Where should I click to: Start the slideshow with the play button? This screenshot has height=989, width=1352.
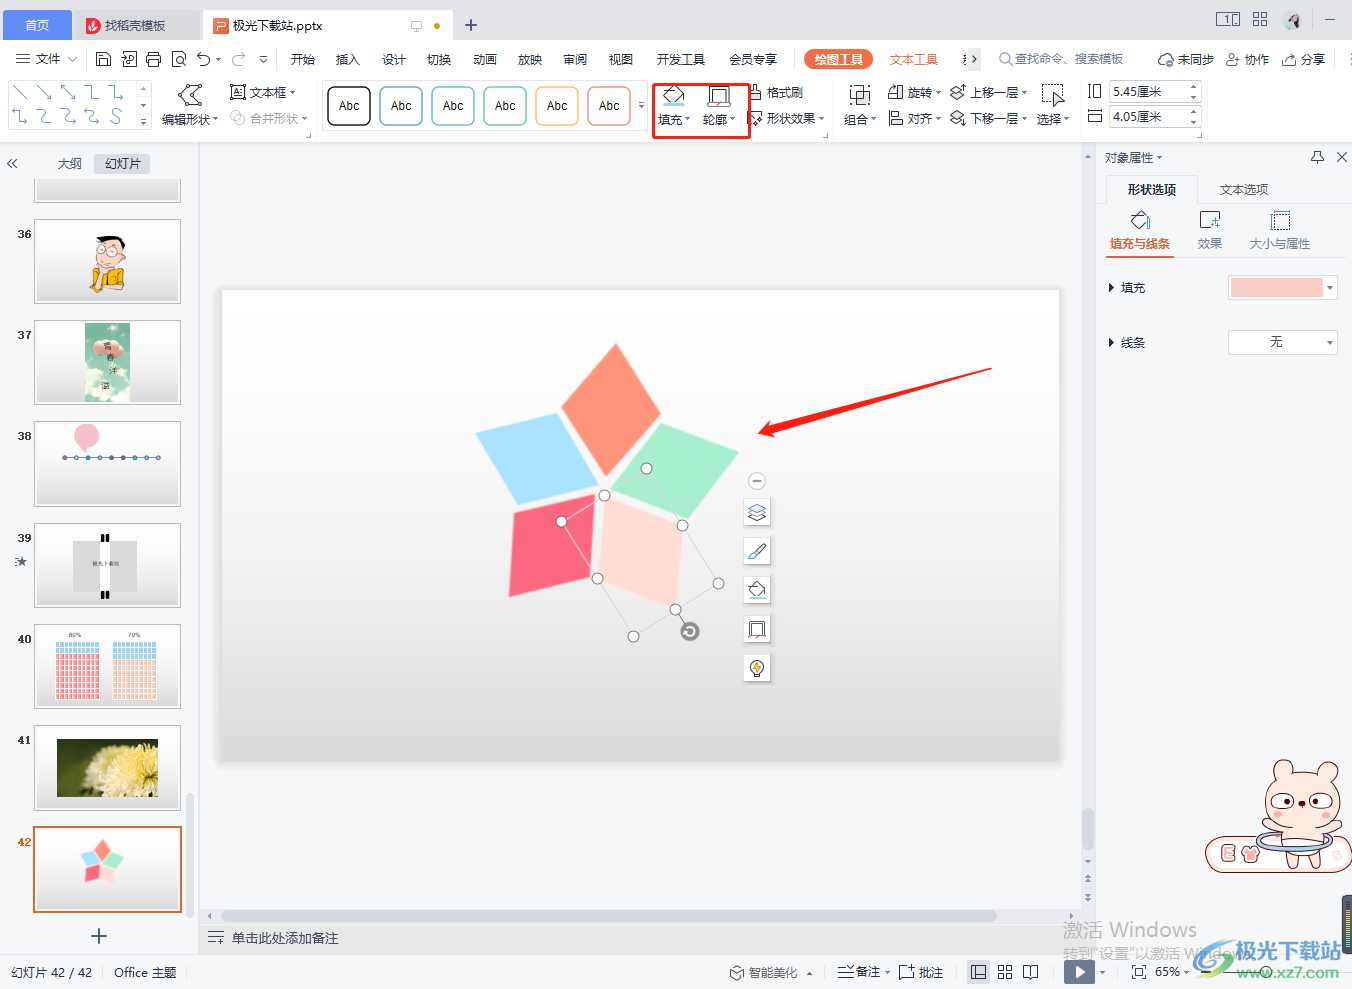(x=1079, y=972)
